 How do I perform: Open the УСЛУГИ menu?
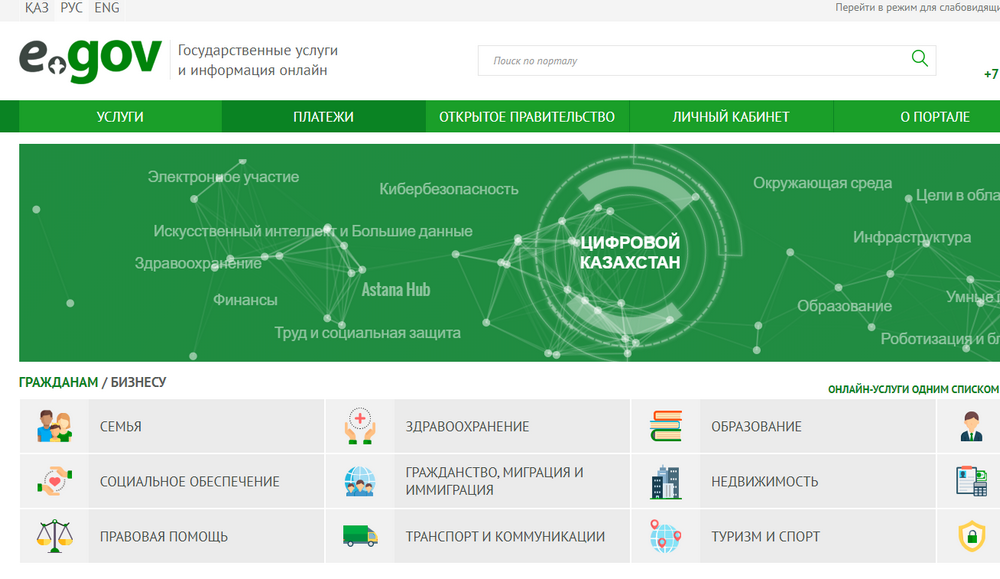click(x=120, y=117)
